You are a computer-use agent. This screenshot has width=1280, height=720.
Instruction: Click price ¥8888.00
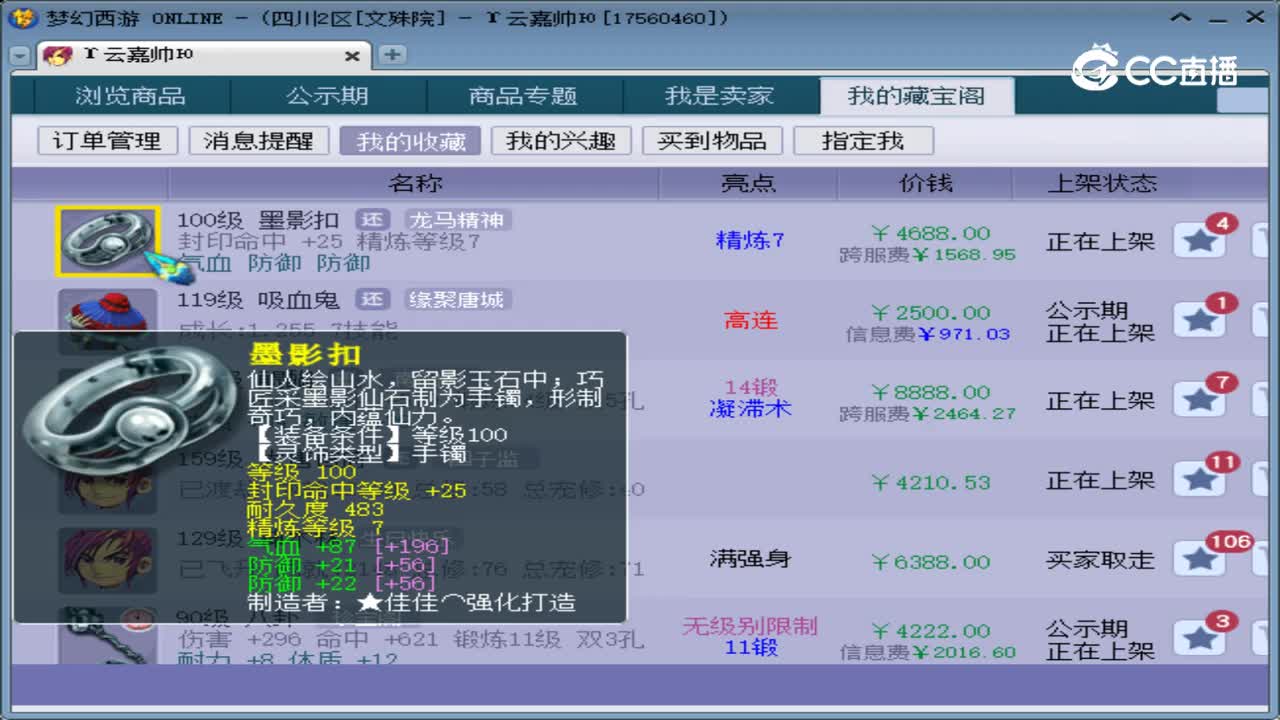931,392
